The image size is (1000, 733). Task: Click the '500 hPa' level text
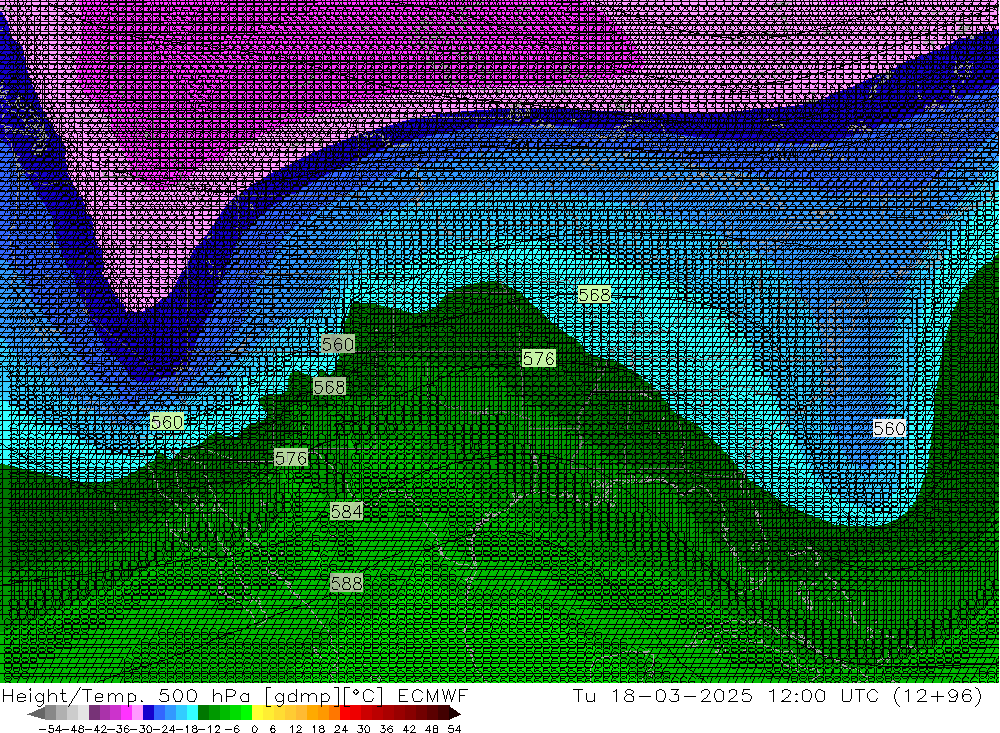tap(204, 695)
